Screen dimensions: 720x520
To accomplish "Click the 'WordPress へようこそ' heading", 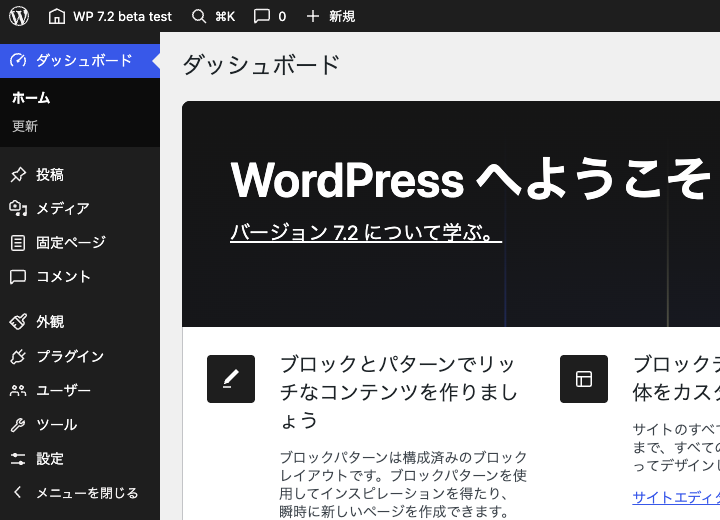I will (x=470, y=179).
